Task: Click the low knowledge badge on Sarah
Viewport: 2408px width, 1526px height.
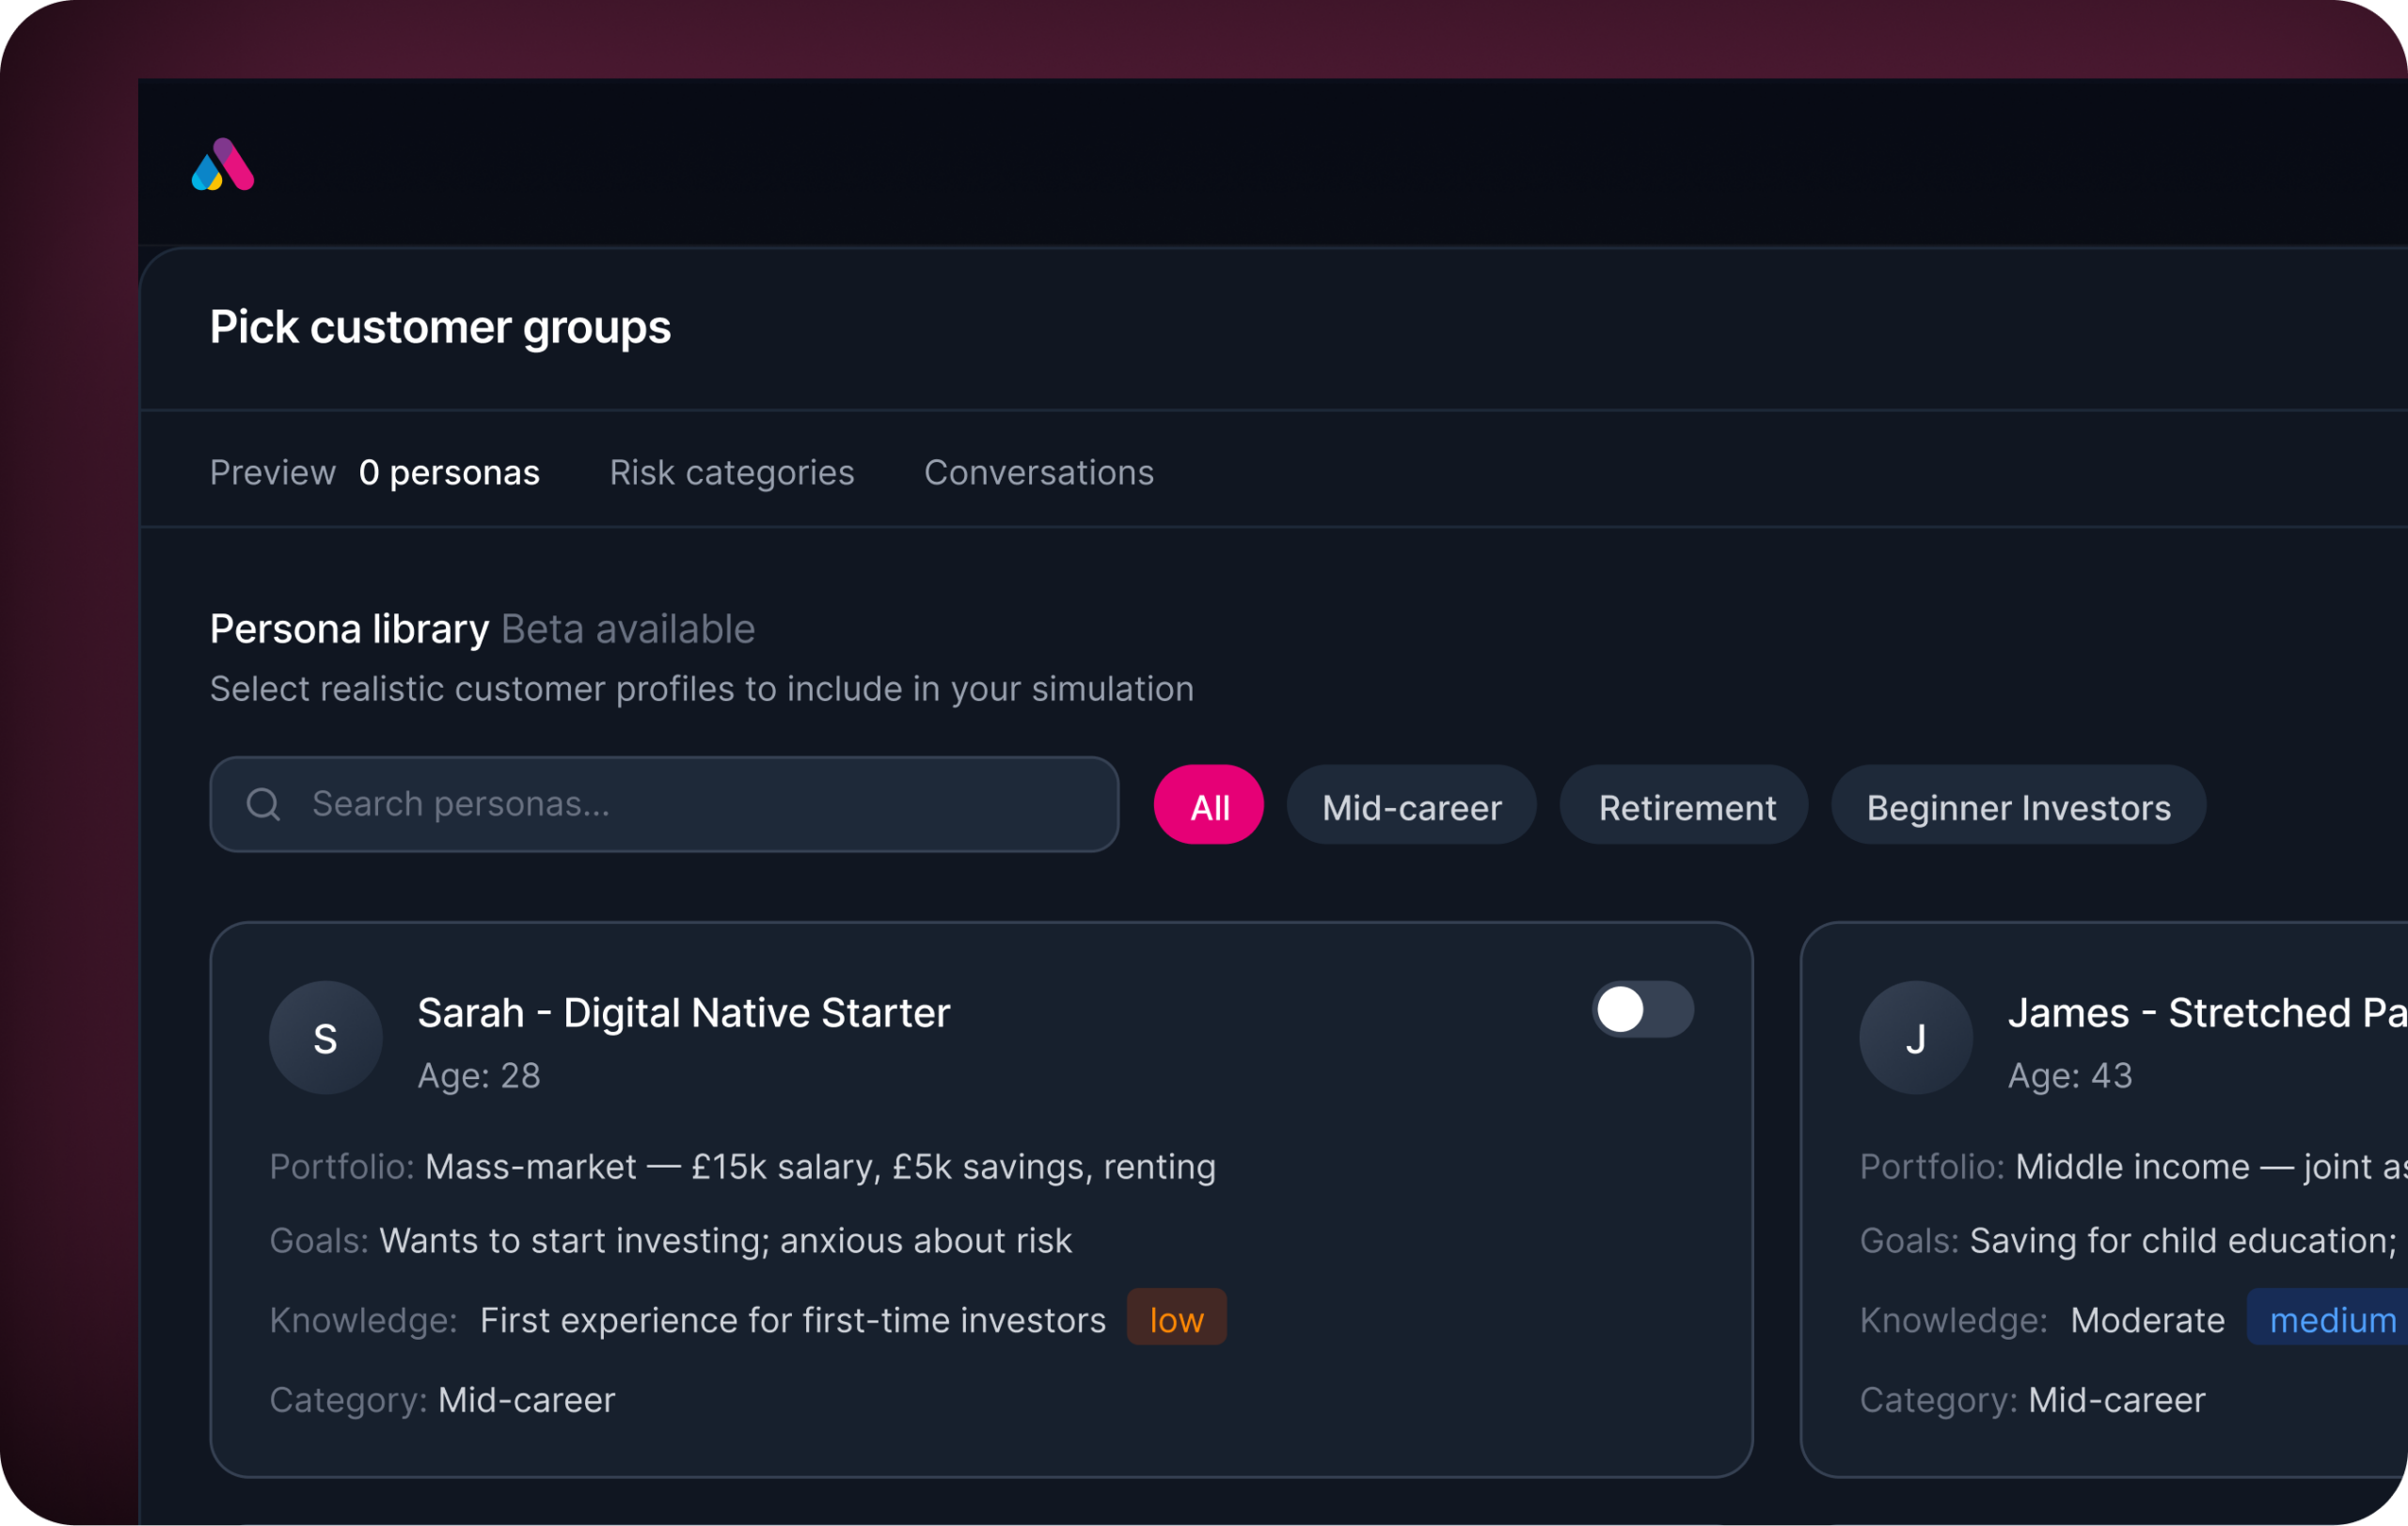Action: click(x=1177, y=1318)
